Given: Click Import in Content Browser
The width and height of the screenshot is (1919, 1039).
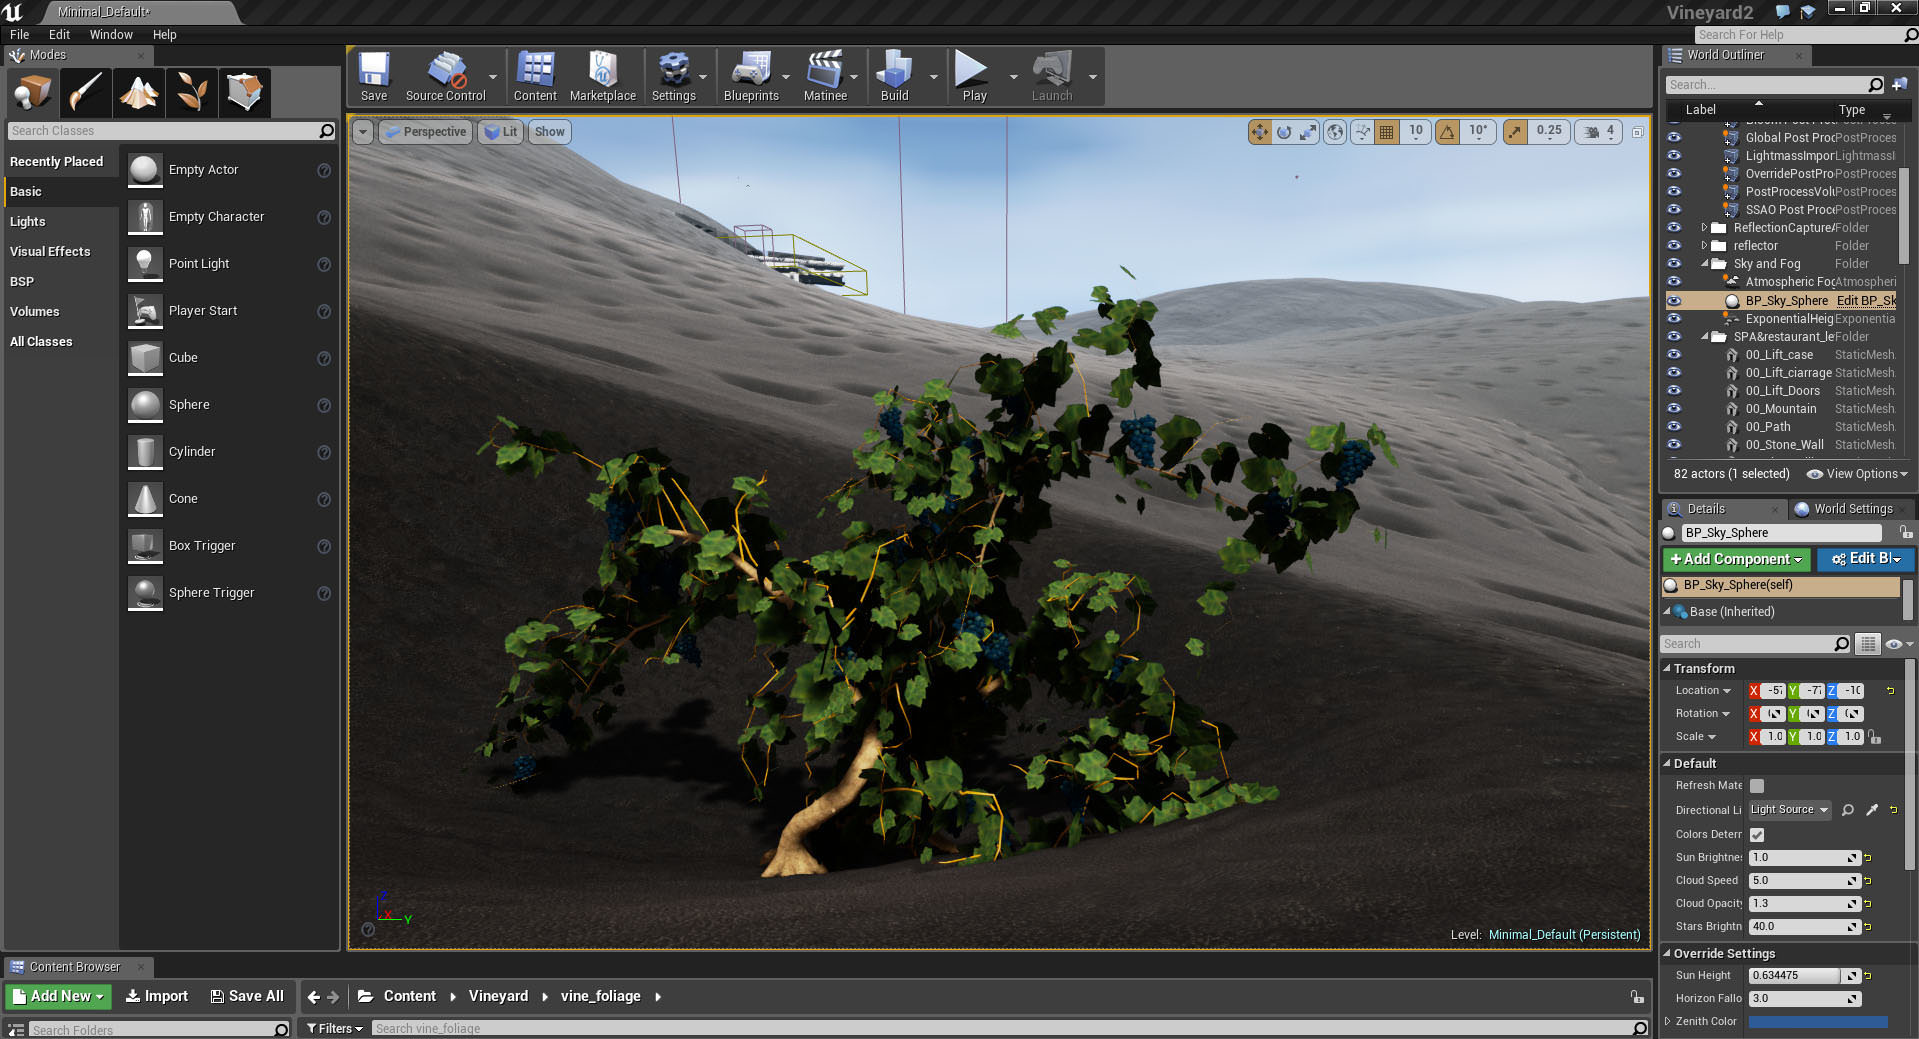Looking at the screenshot, I should pos(157,996).
